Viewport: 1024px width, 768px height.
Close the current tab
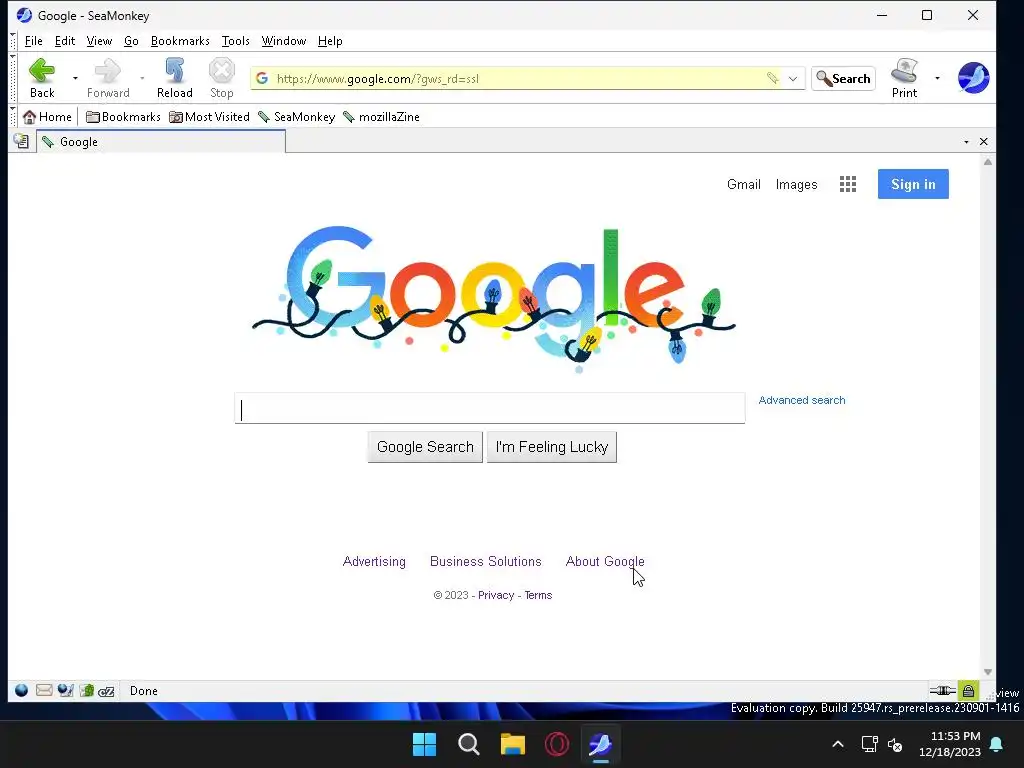[984, 142]
